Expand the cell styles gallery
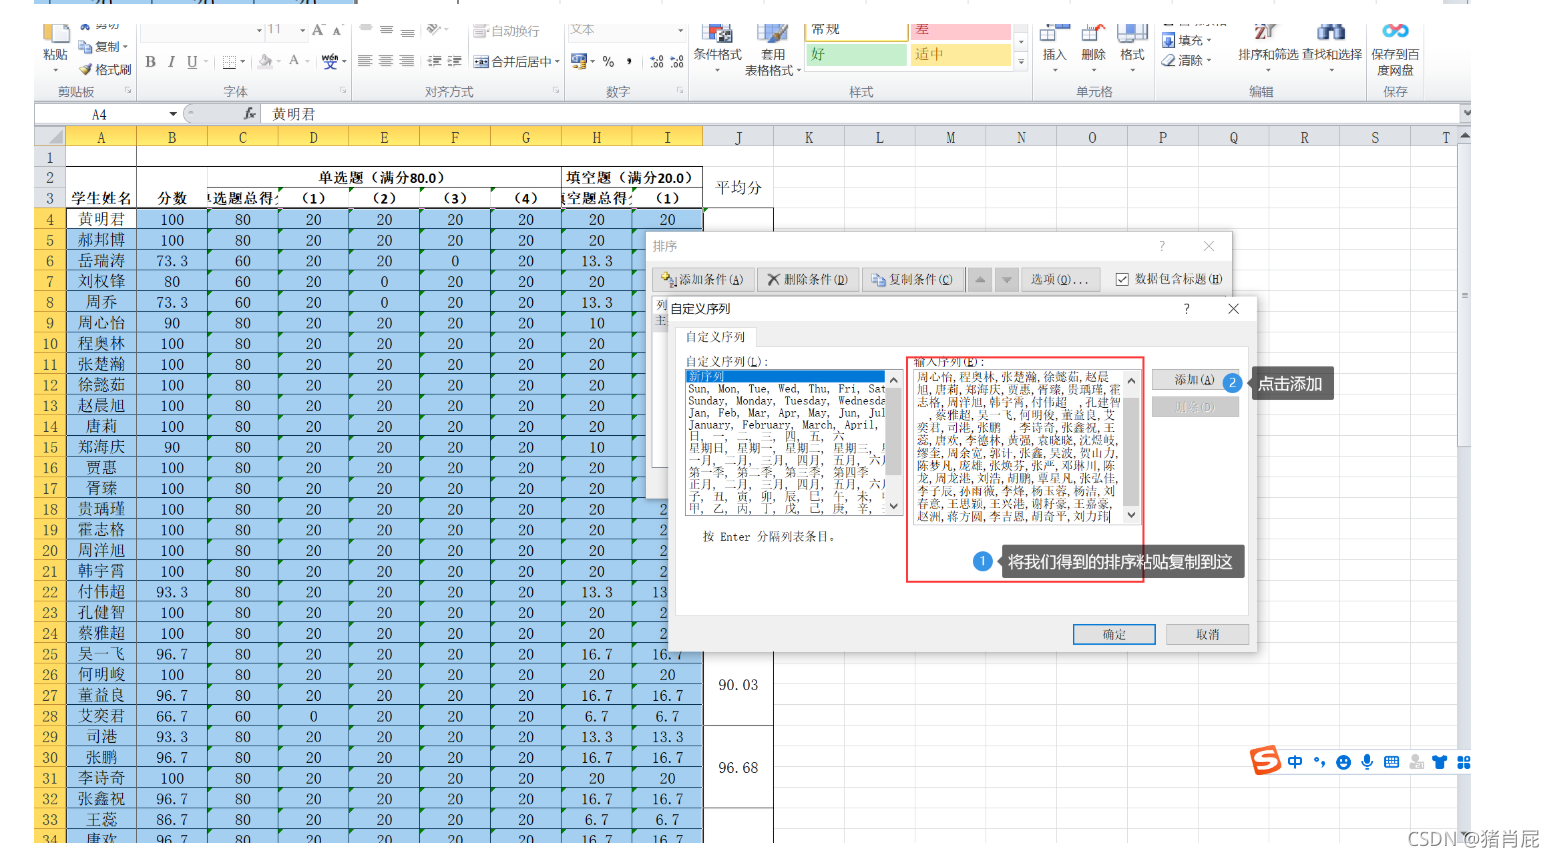The width and height of the screenshot is (1554, 857). coord(1021,62)
